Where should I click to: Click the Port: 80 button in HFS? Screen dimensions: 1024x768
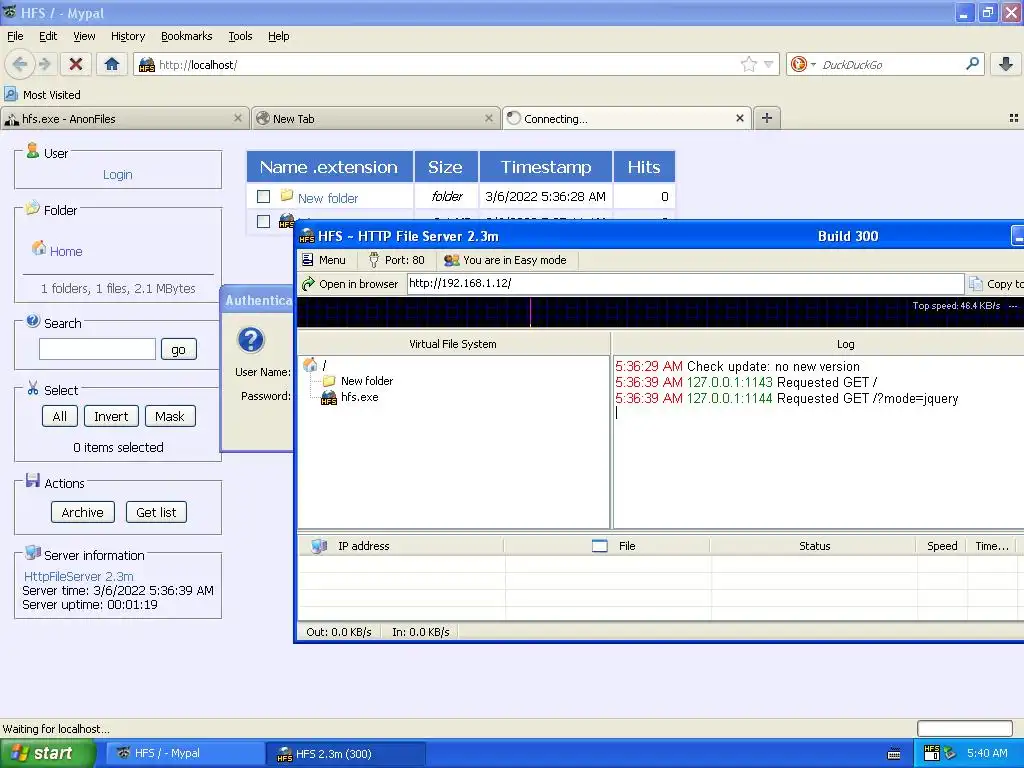click(396, 260)
